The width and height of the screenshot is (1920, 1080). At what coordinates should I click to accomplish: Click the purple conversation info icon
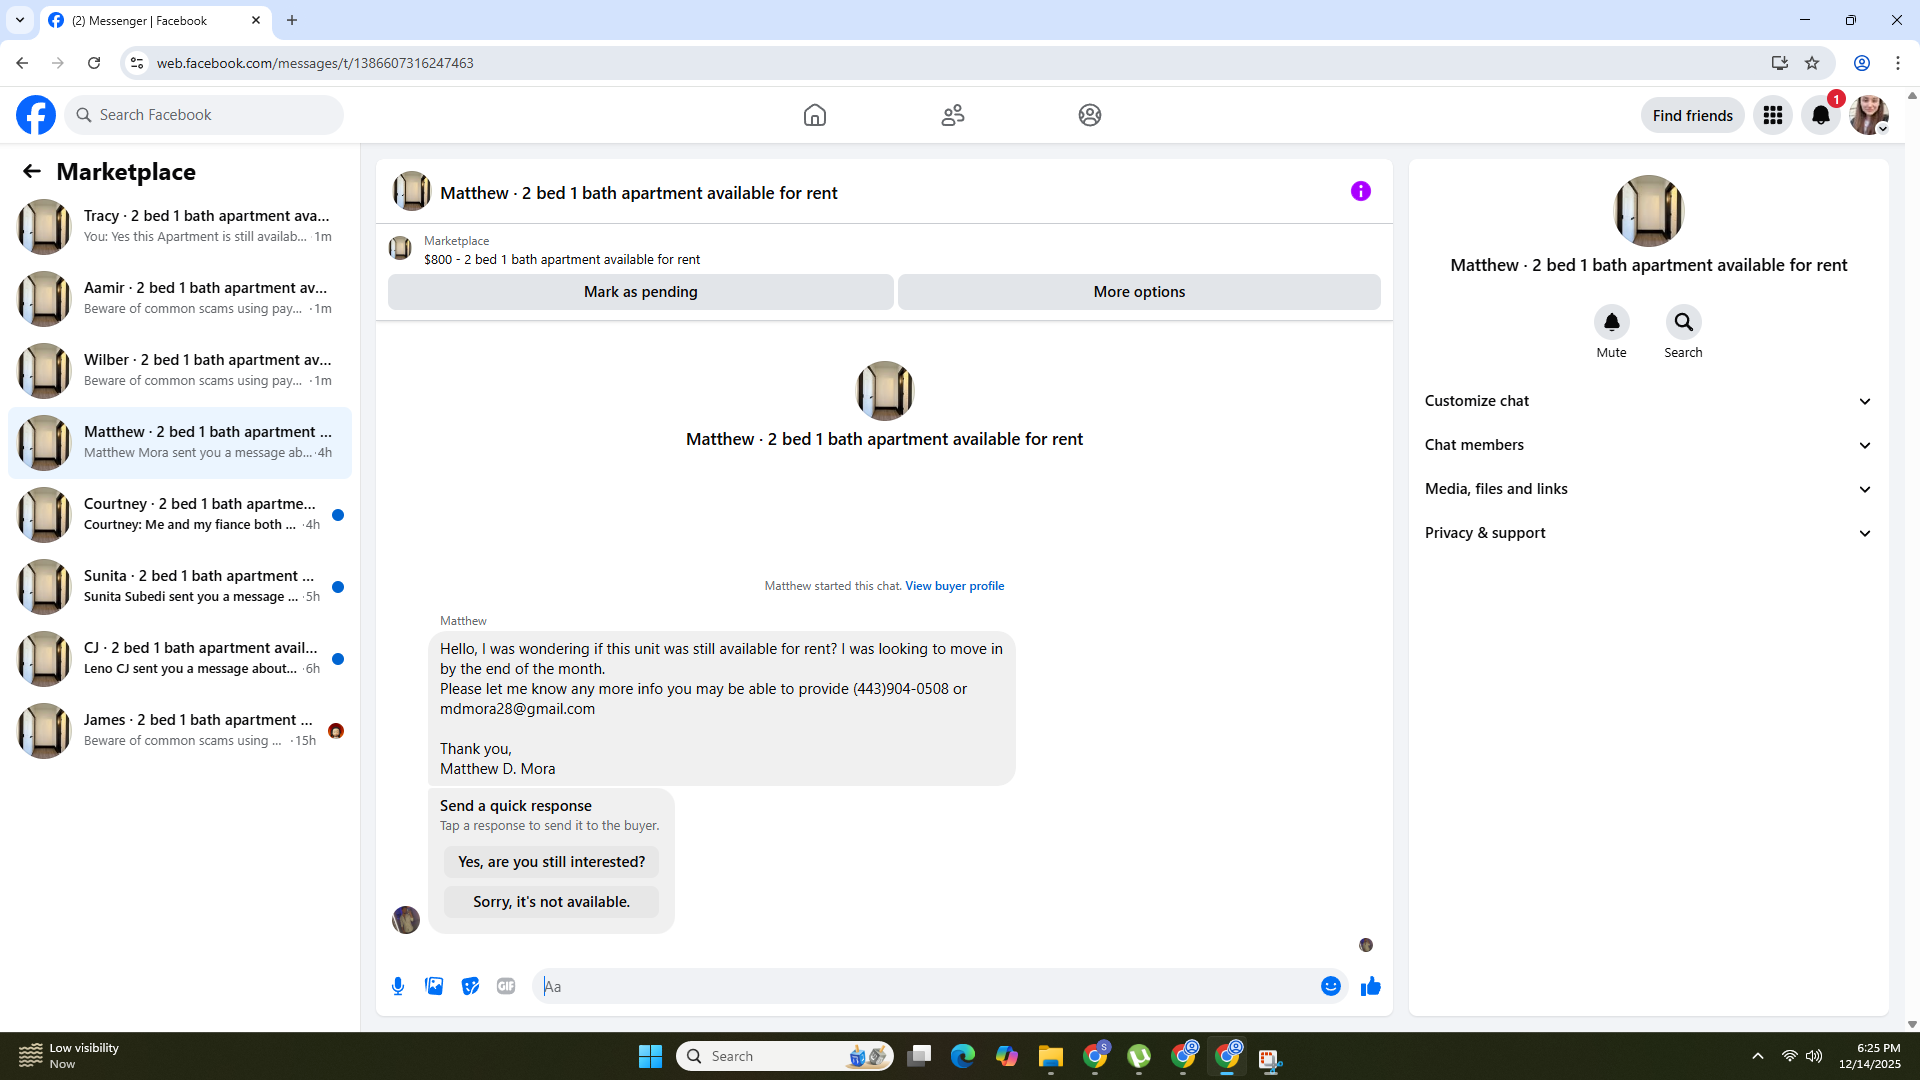pos(1360,191)
